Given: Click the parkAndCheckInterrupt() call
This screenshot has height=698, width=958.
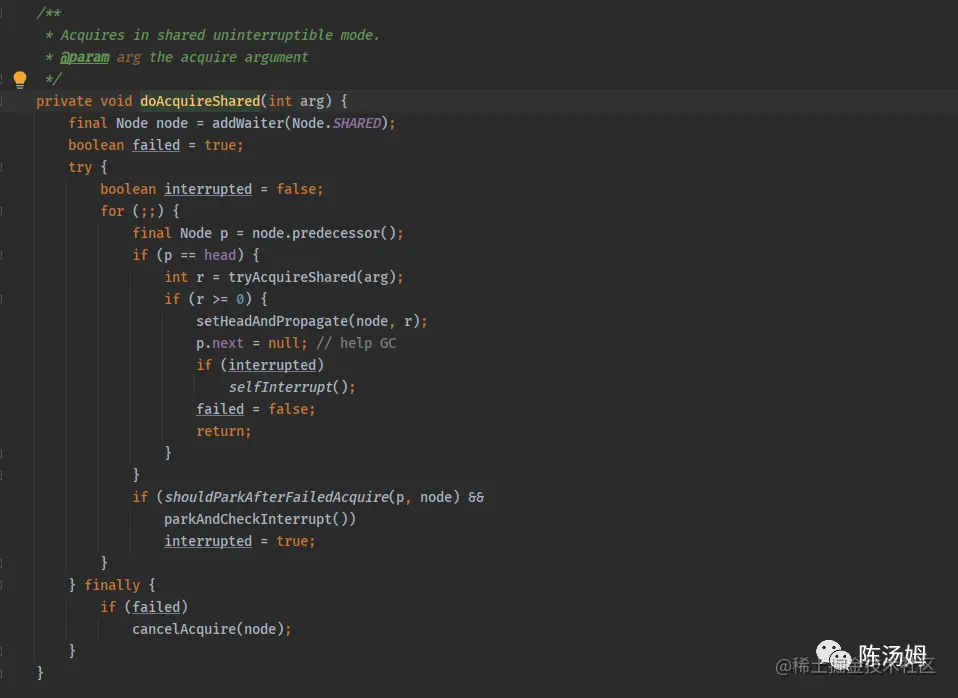Looking at the screenshot, I should point(260,519).
